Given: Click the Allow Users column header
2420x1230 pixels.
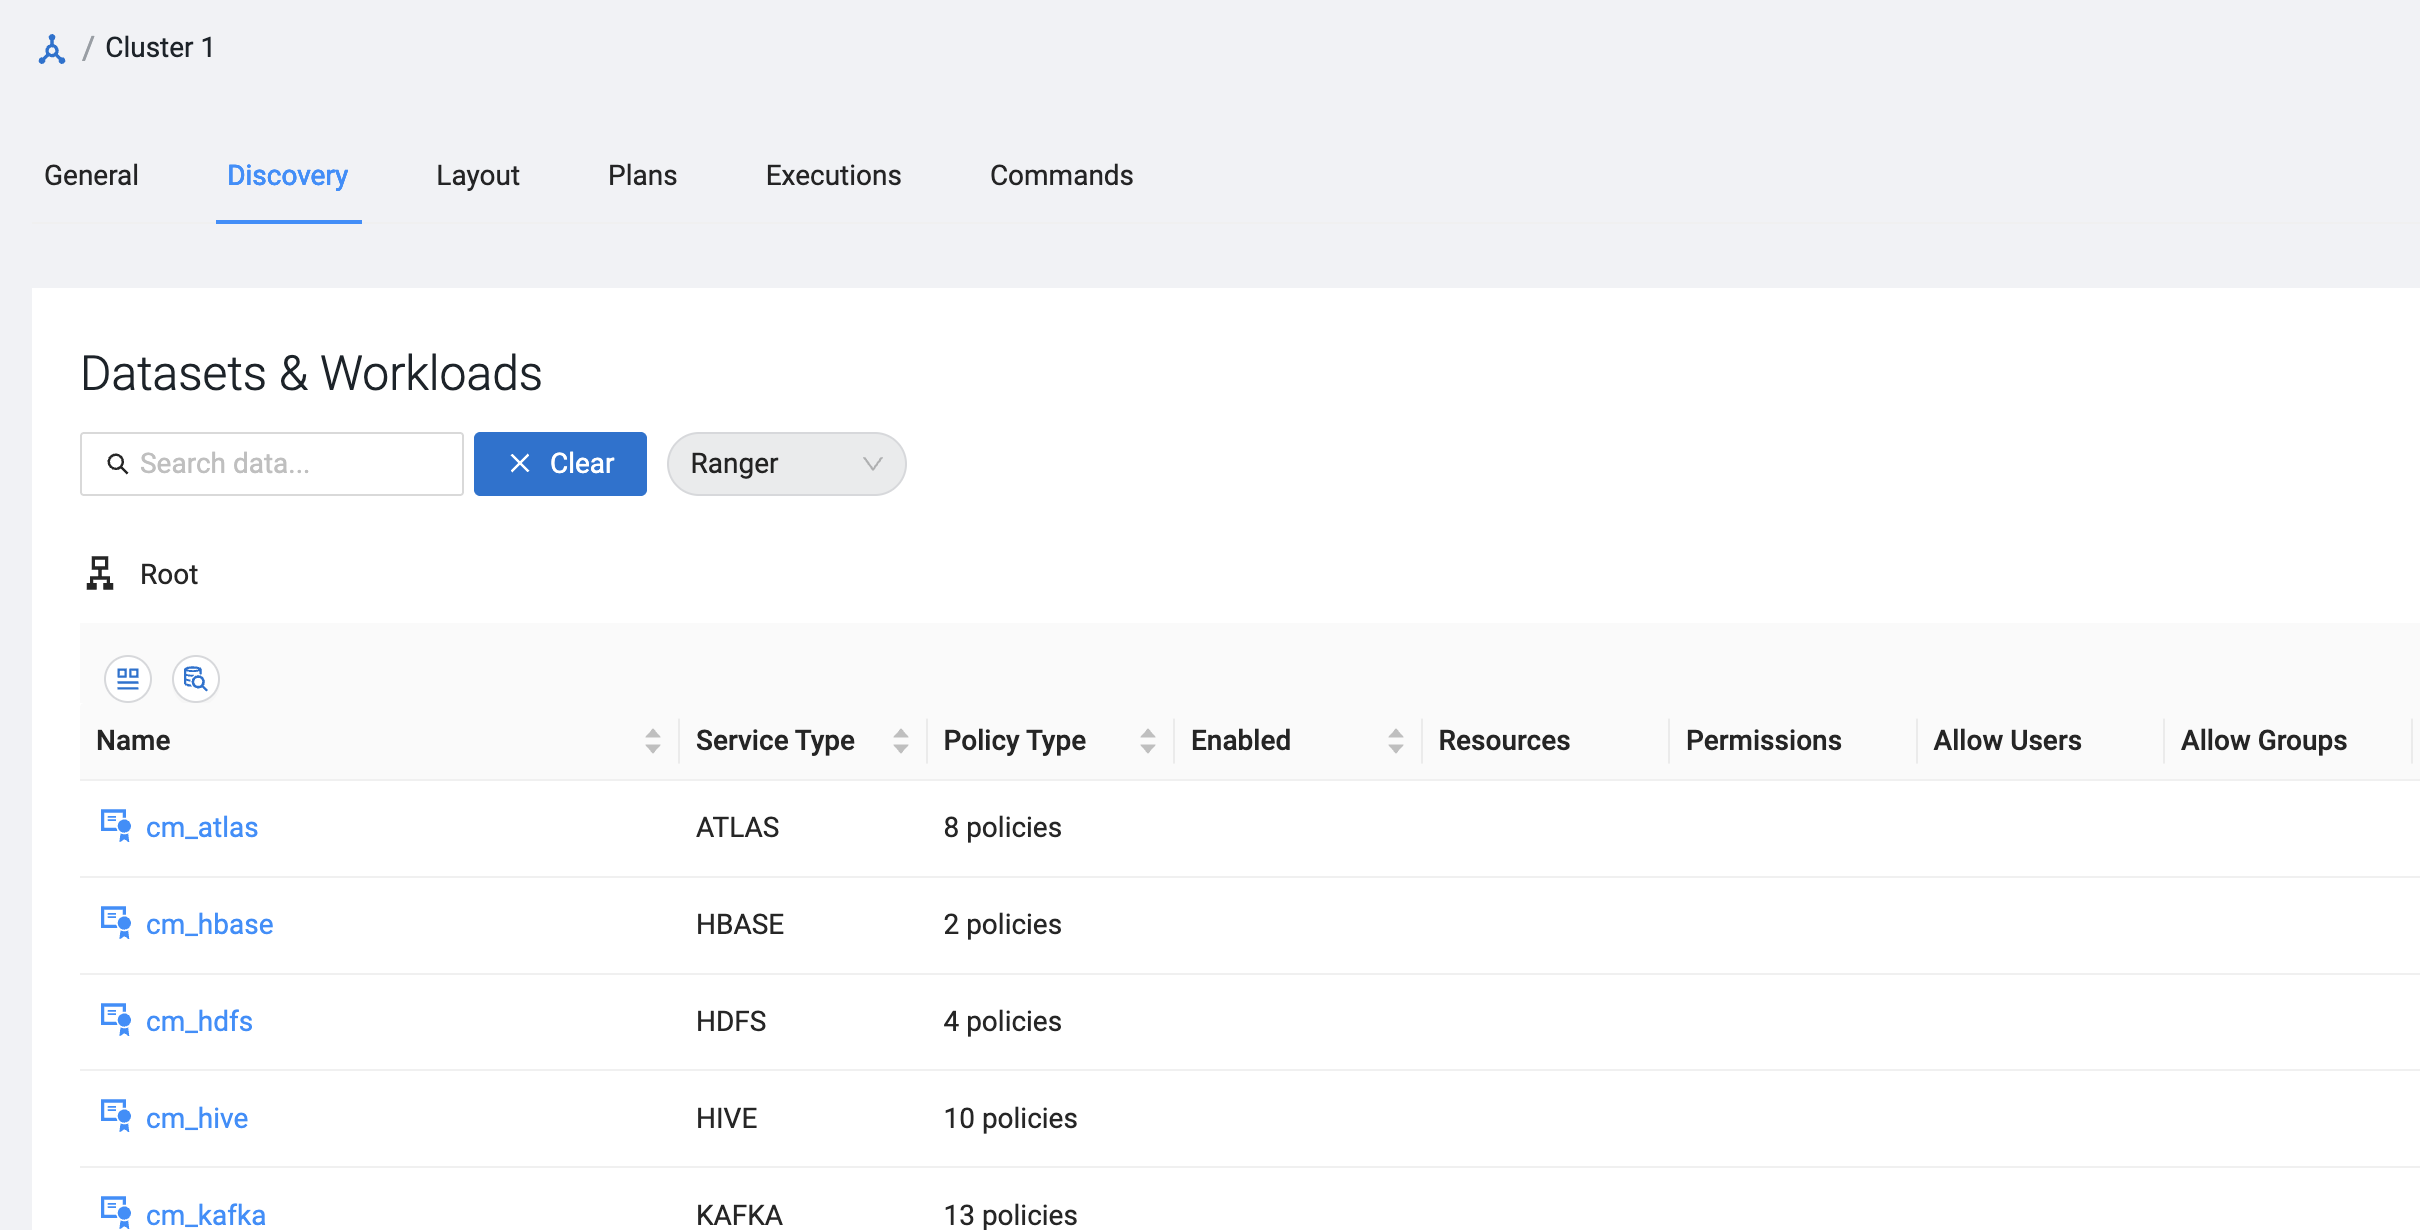Looking at the screenshot, I should click(2007, 741).
